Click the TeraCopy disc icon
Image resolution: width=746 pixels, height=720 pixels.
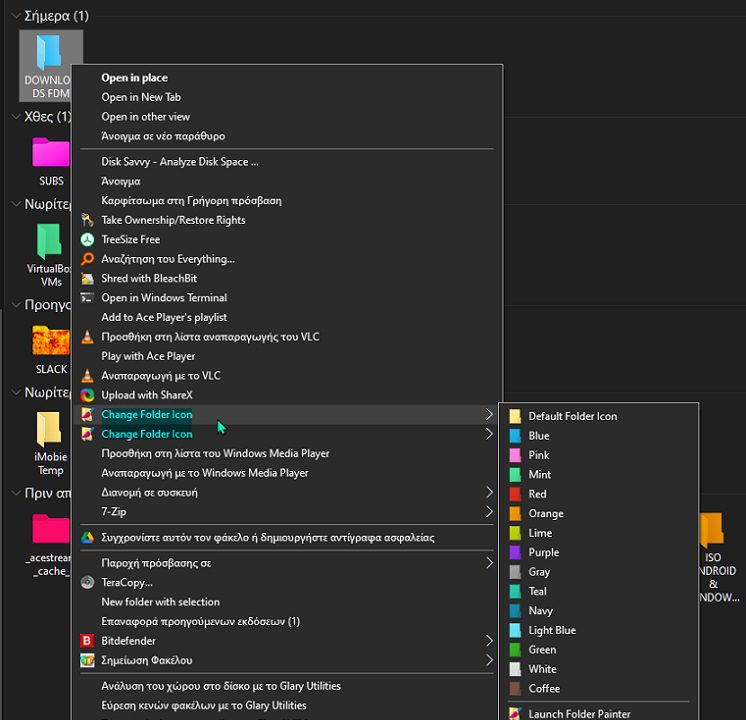pyautogui.click(x=87, y=582)
